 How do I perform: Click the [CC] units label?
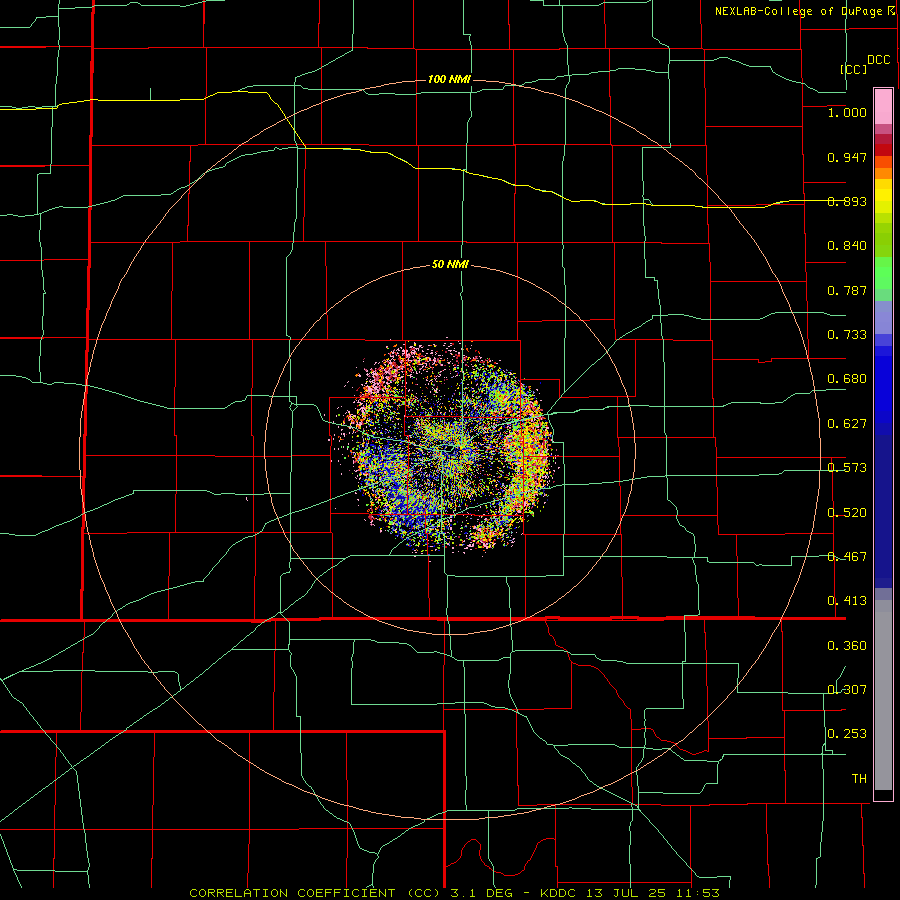pyautogui.click(x=854, y=69)
